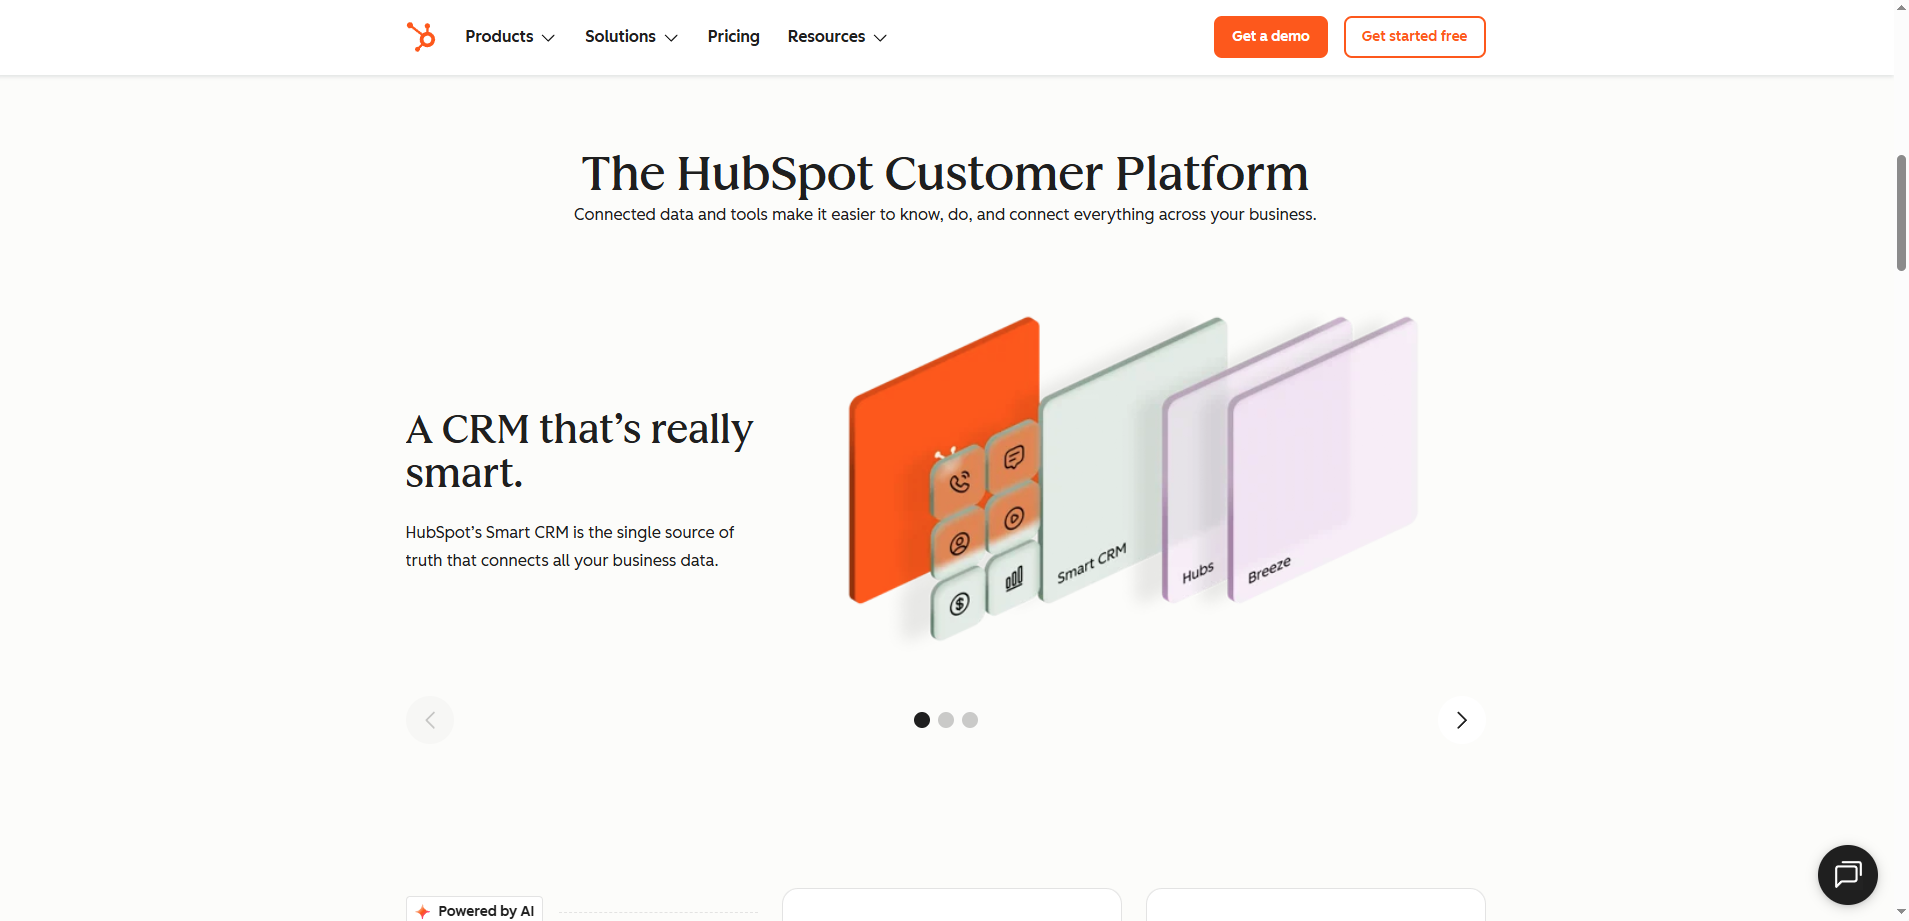1909x921 pixels.
Task: Click the dollar sign icon tile
Action: click(x=959, y=604)
